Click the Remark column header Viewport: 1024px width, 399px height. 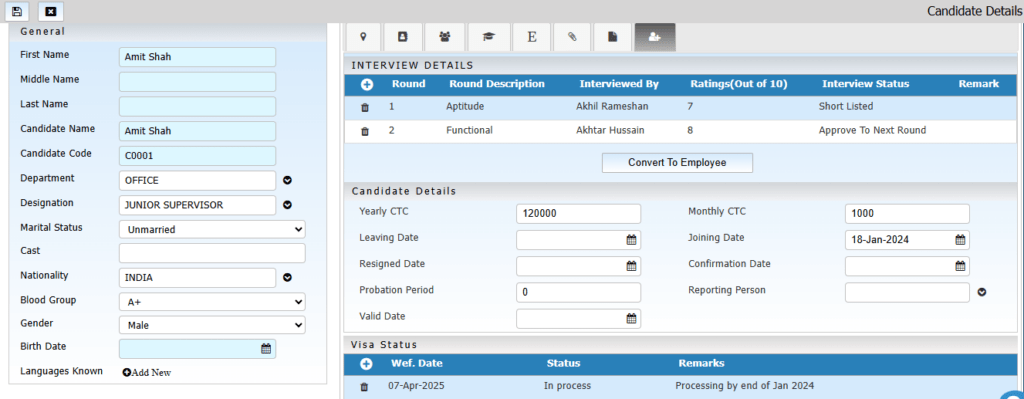pos(978,84)
